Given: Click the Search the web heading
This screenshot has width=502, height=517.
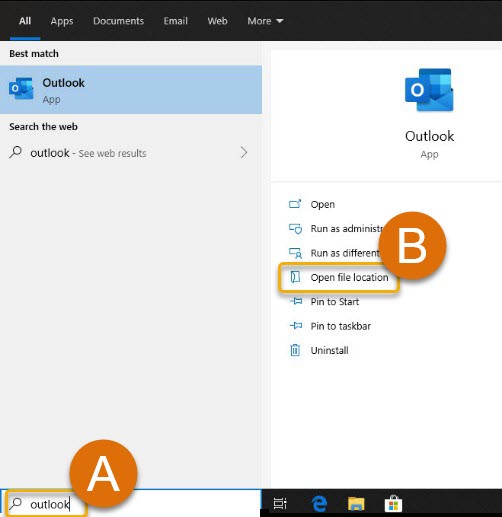Looking at the screenshot, I should (x=43, y=127).
